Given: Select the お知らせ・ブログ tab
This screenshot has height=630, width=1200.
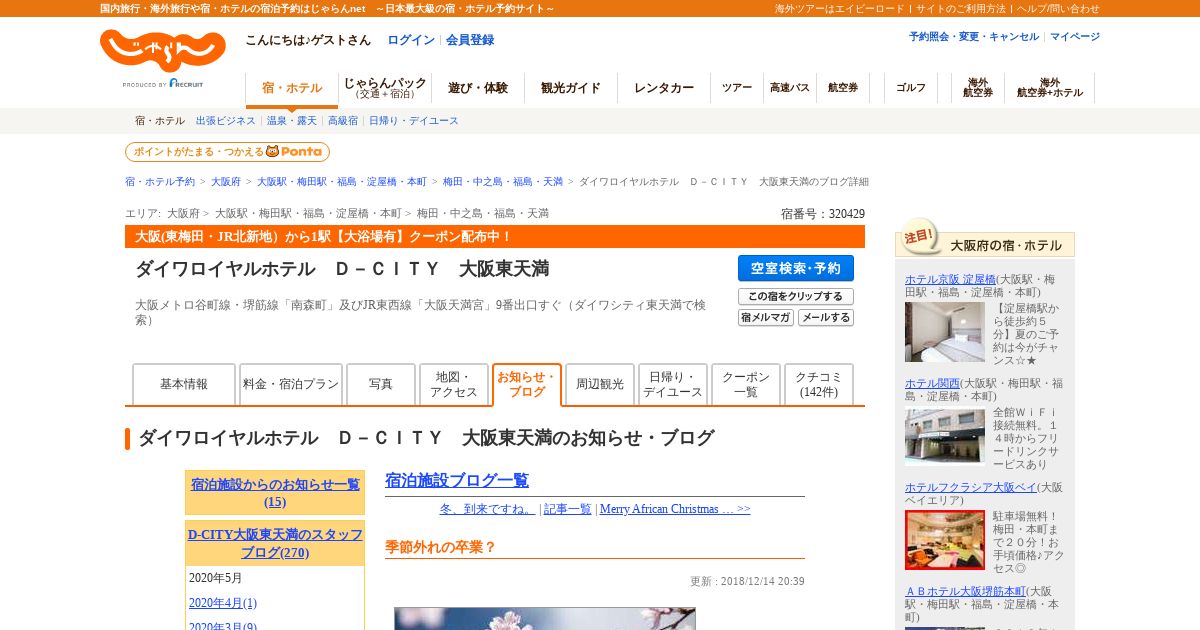Looking at the screenshot, I should tap(527, 384).
